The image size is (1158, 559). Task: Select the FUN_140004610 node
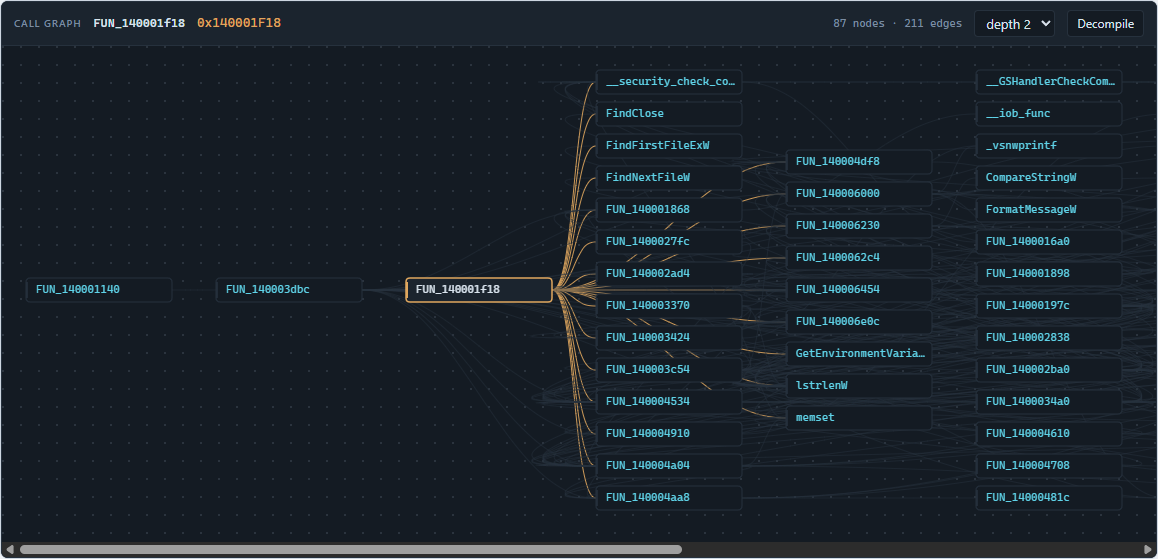(1049, 433)
